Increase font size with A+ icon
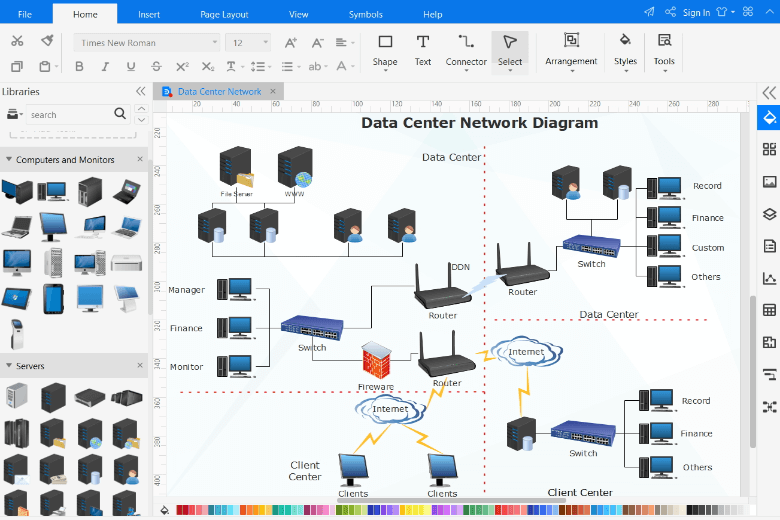This screenshot has width=780, height=520. [x=291, y=43]
